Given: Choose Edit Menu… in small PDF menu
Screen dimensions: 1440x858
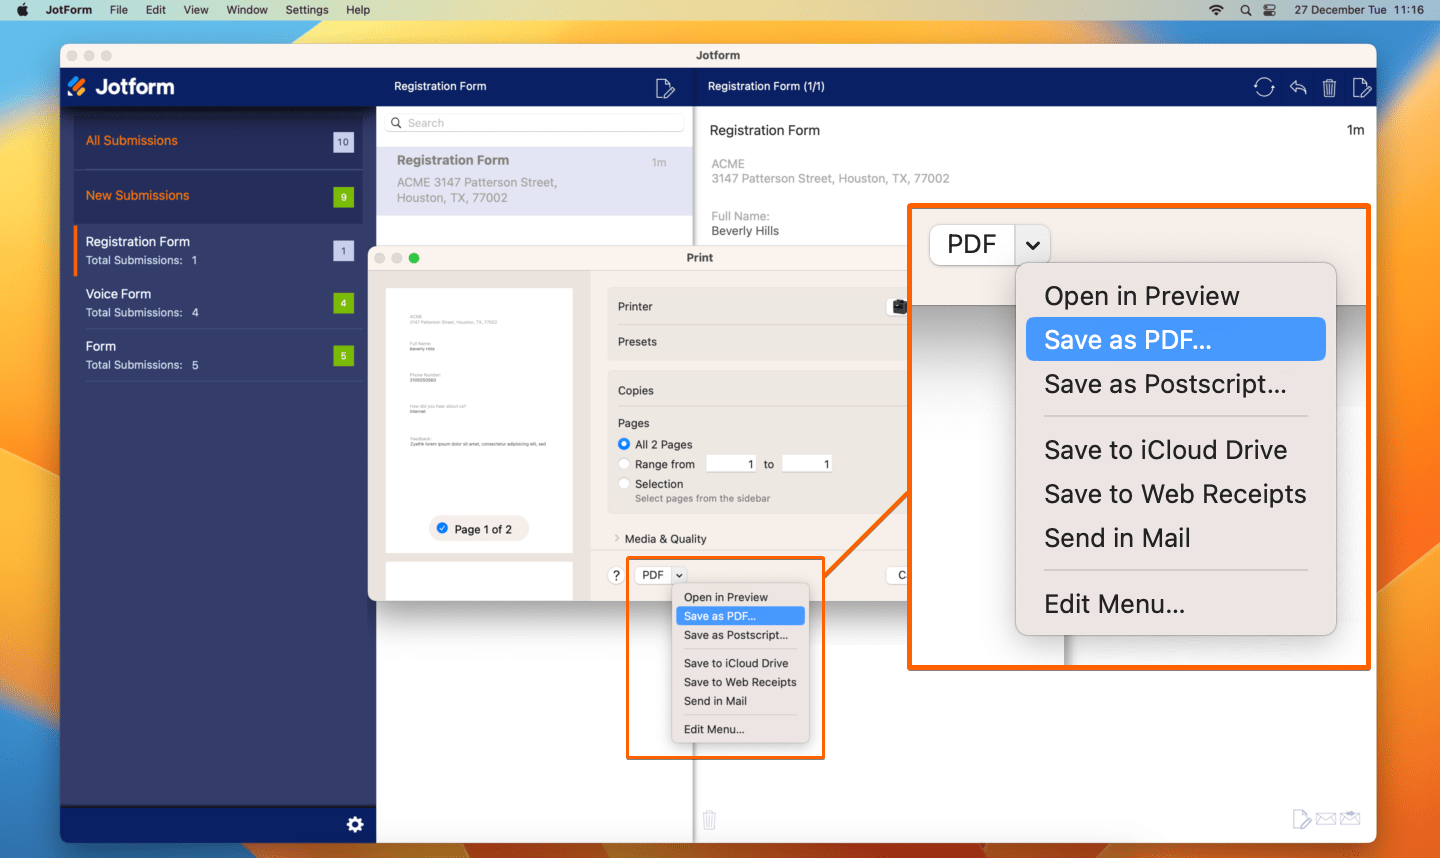Looking at the screenshot, I should [740, 729].
